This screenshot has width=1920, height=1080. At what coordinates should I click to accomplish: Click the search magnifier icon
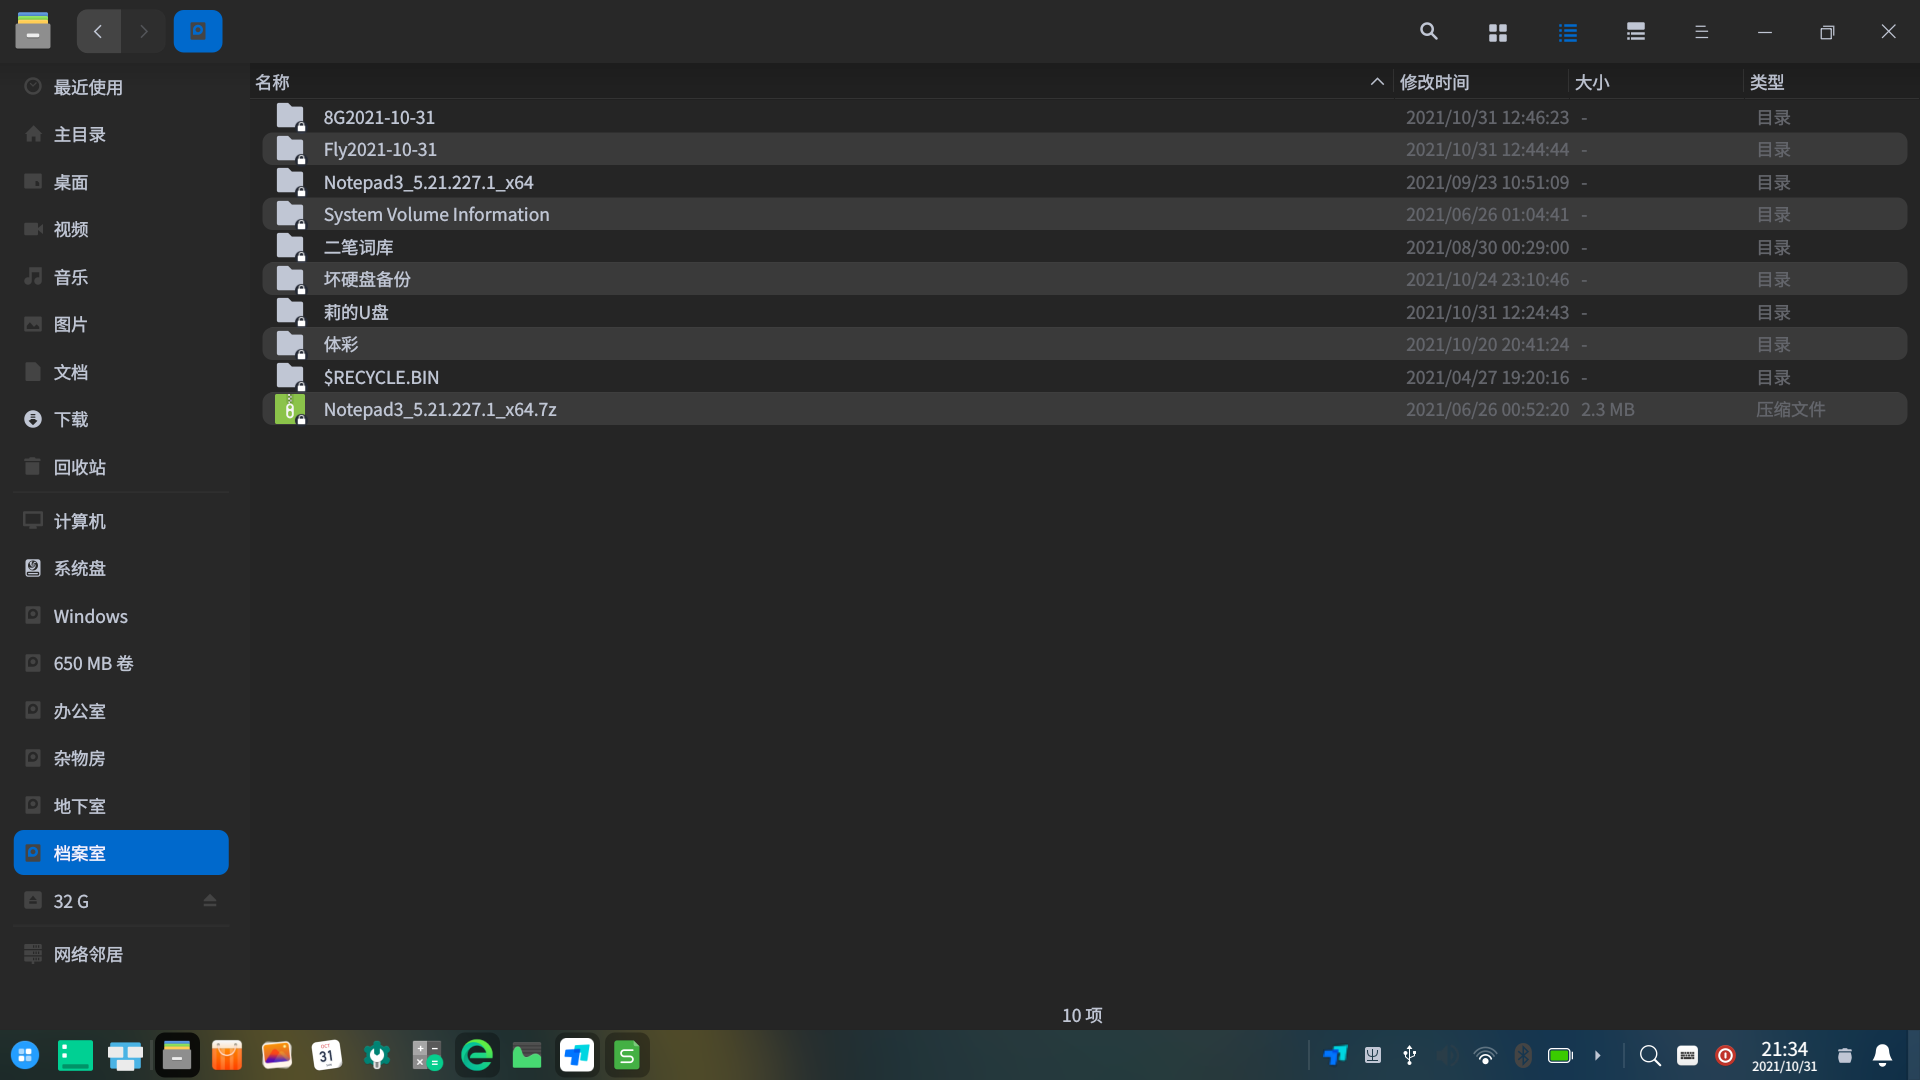click(1428, 32)
